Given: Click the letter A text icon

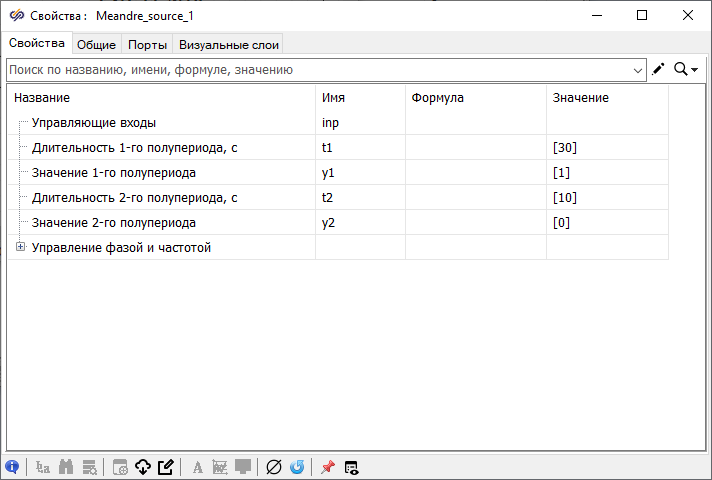Looking at the screenshot, I should click(197, 467).
